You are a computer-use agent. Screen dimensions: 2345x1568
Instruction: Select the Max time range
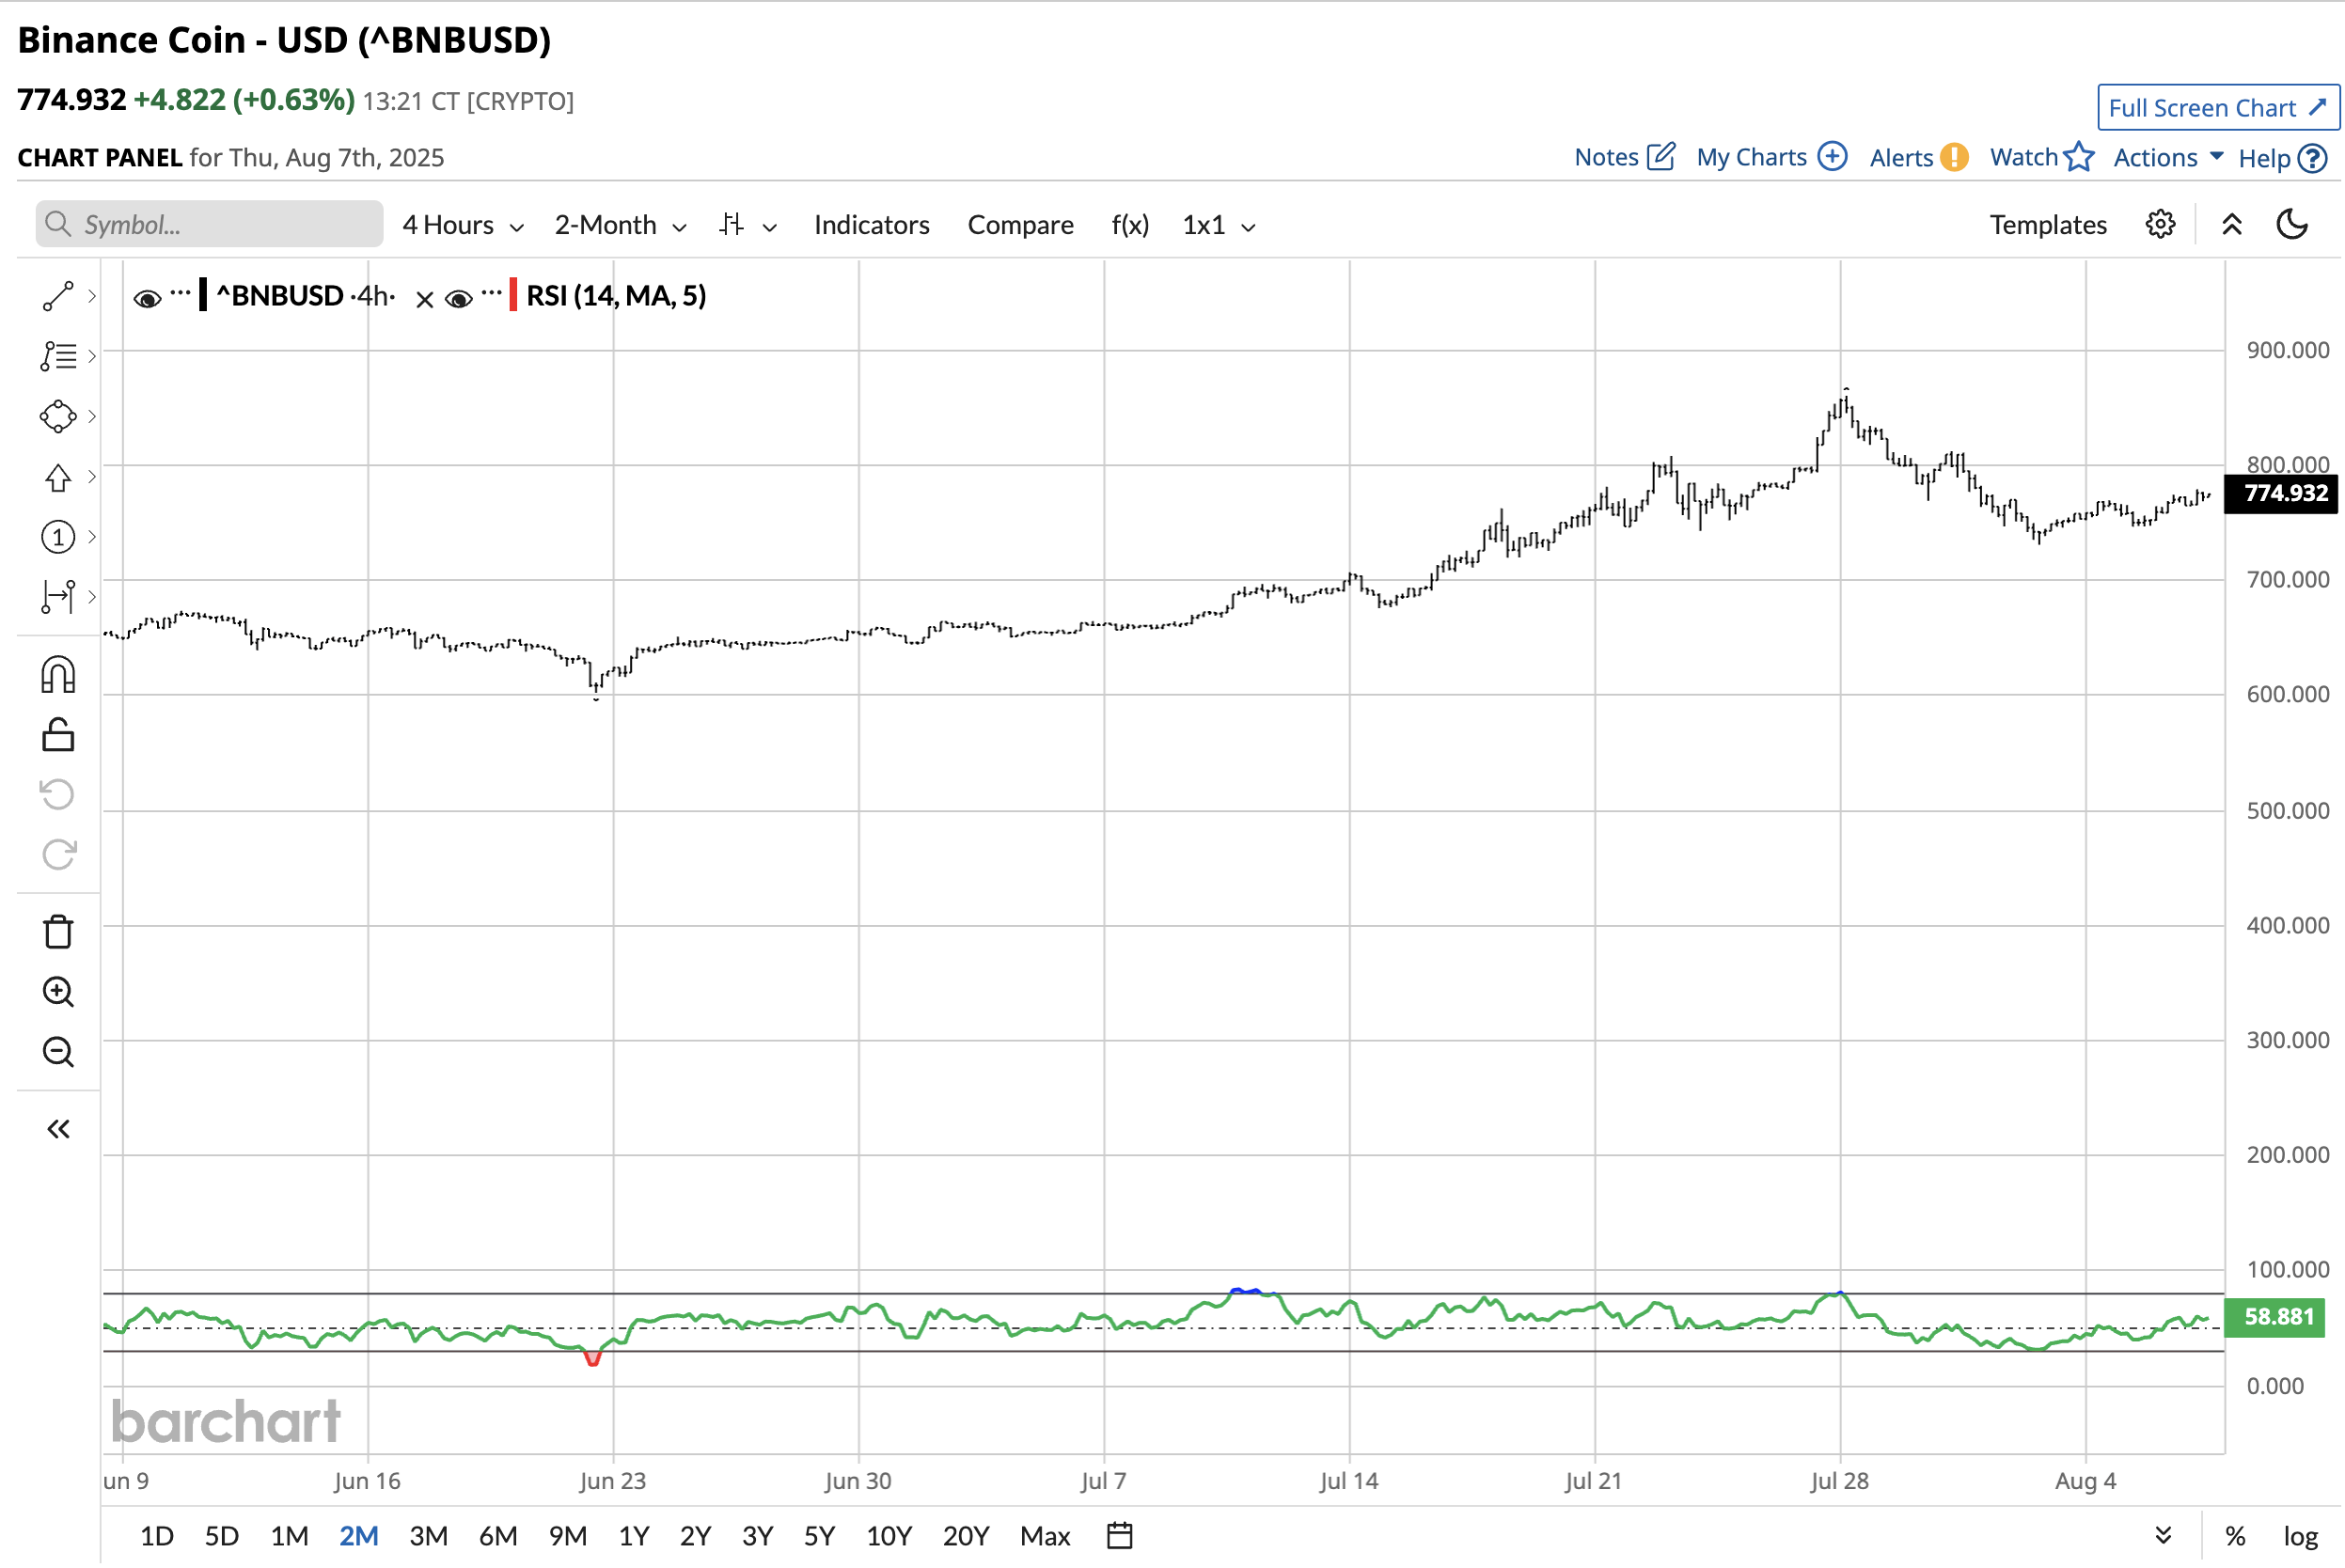(x=1045, y=1536)
